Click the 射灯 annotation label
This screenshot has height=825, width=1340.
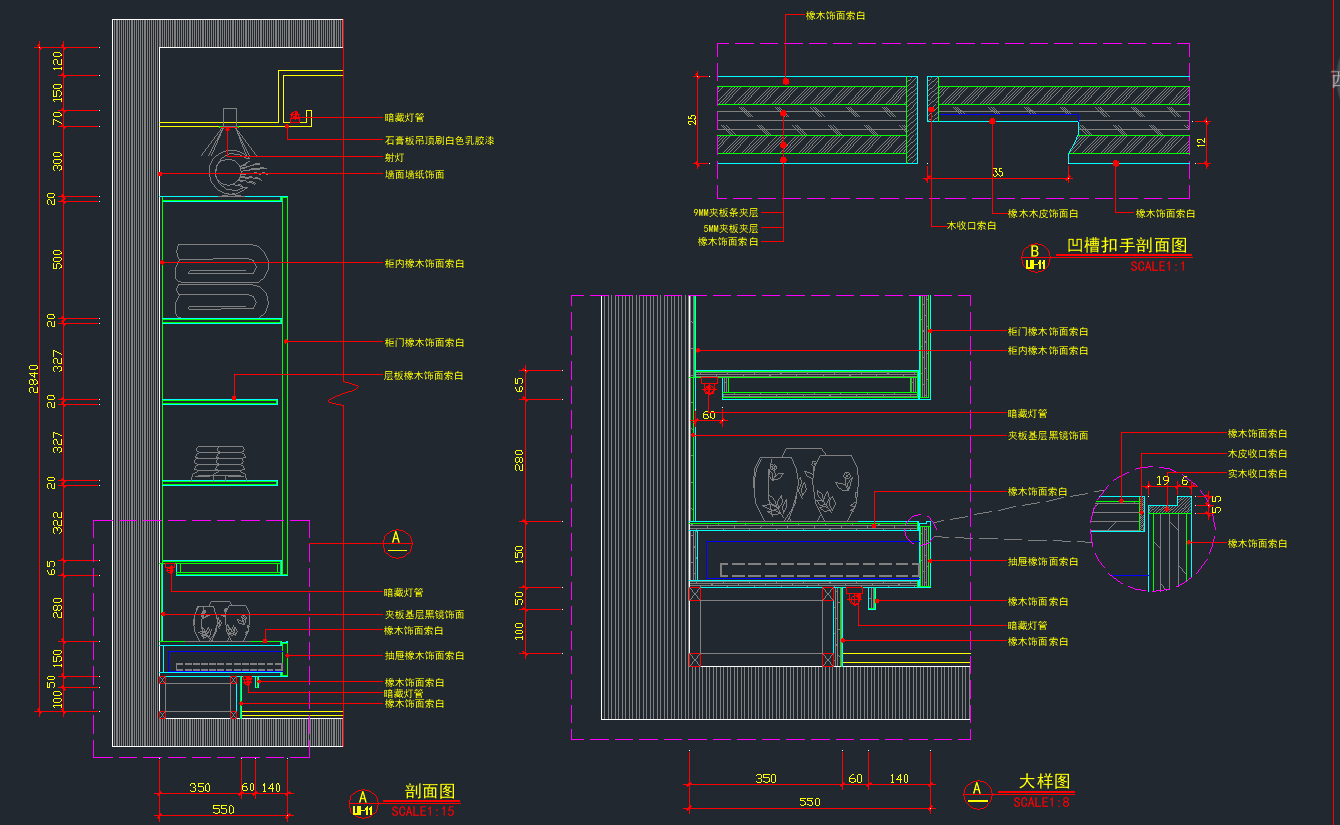coord(395,157)
